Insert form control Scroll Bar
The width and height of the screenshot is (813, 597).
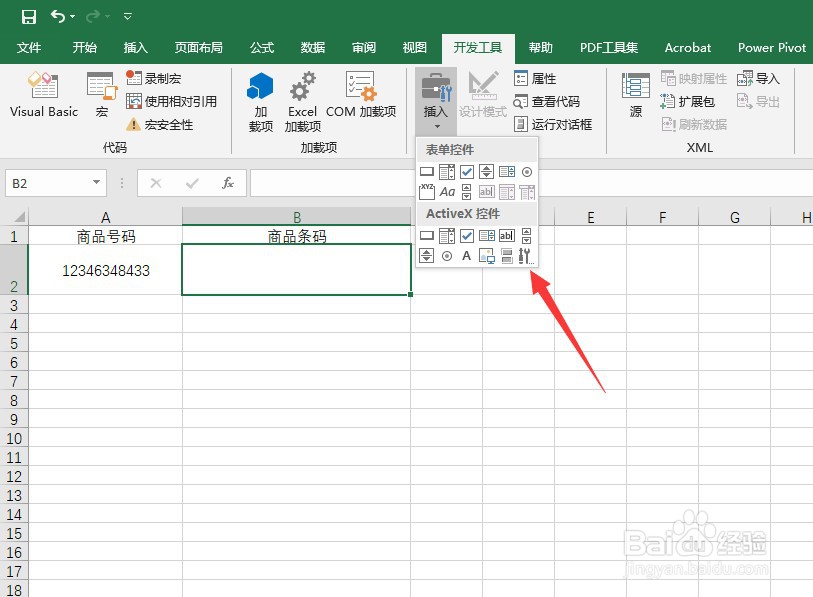point(467,192)
